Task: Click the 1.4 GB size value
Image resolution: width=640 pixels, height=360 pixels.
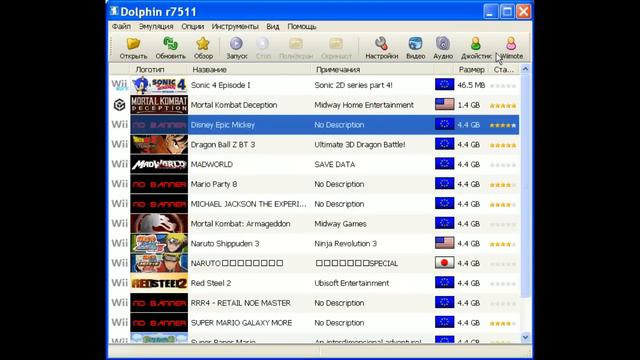Action: point(469,105)
